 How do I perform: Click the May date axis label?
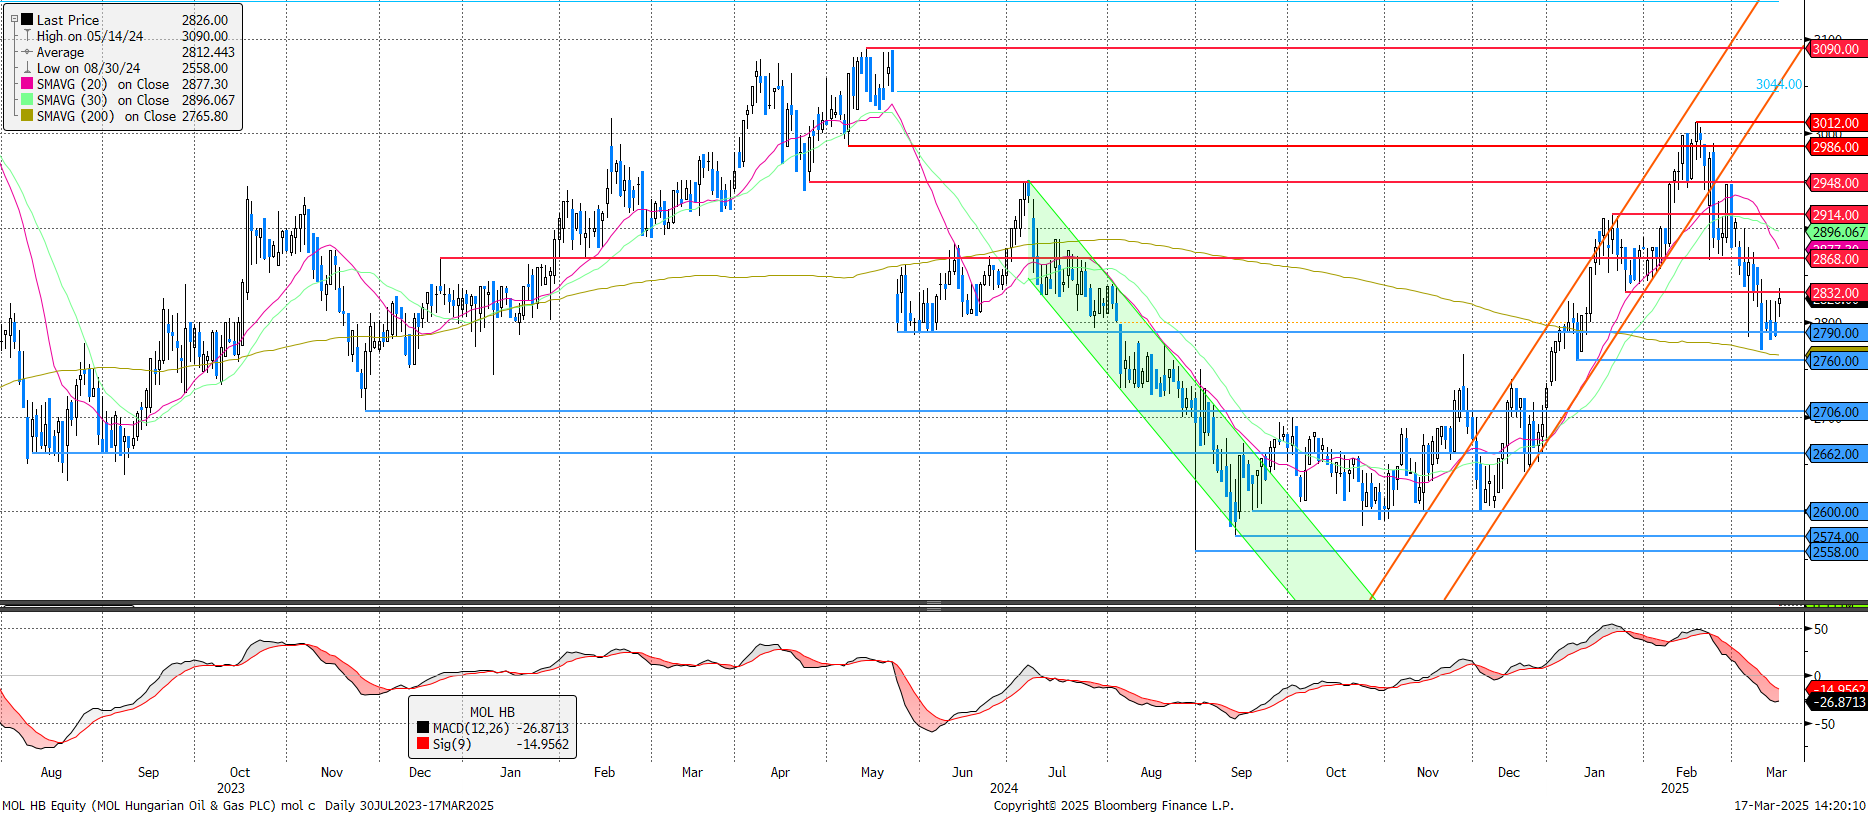point(872,772)
